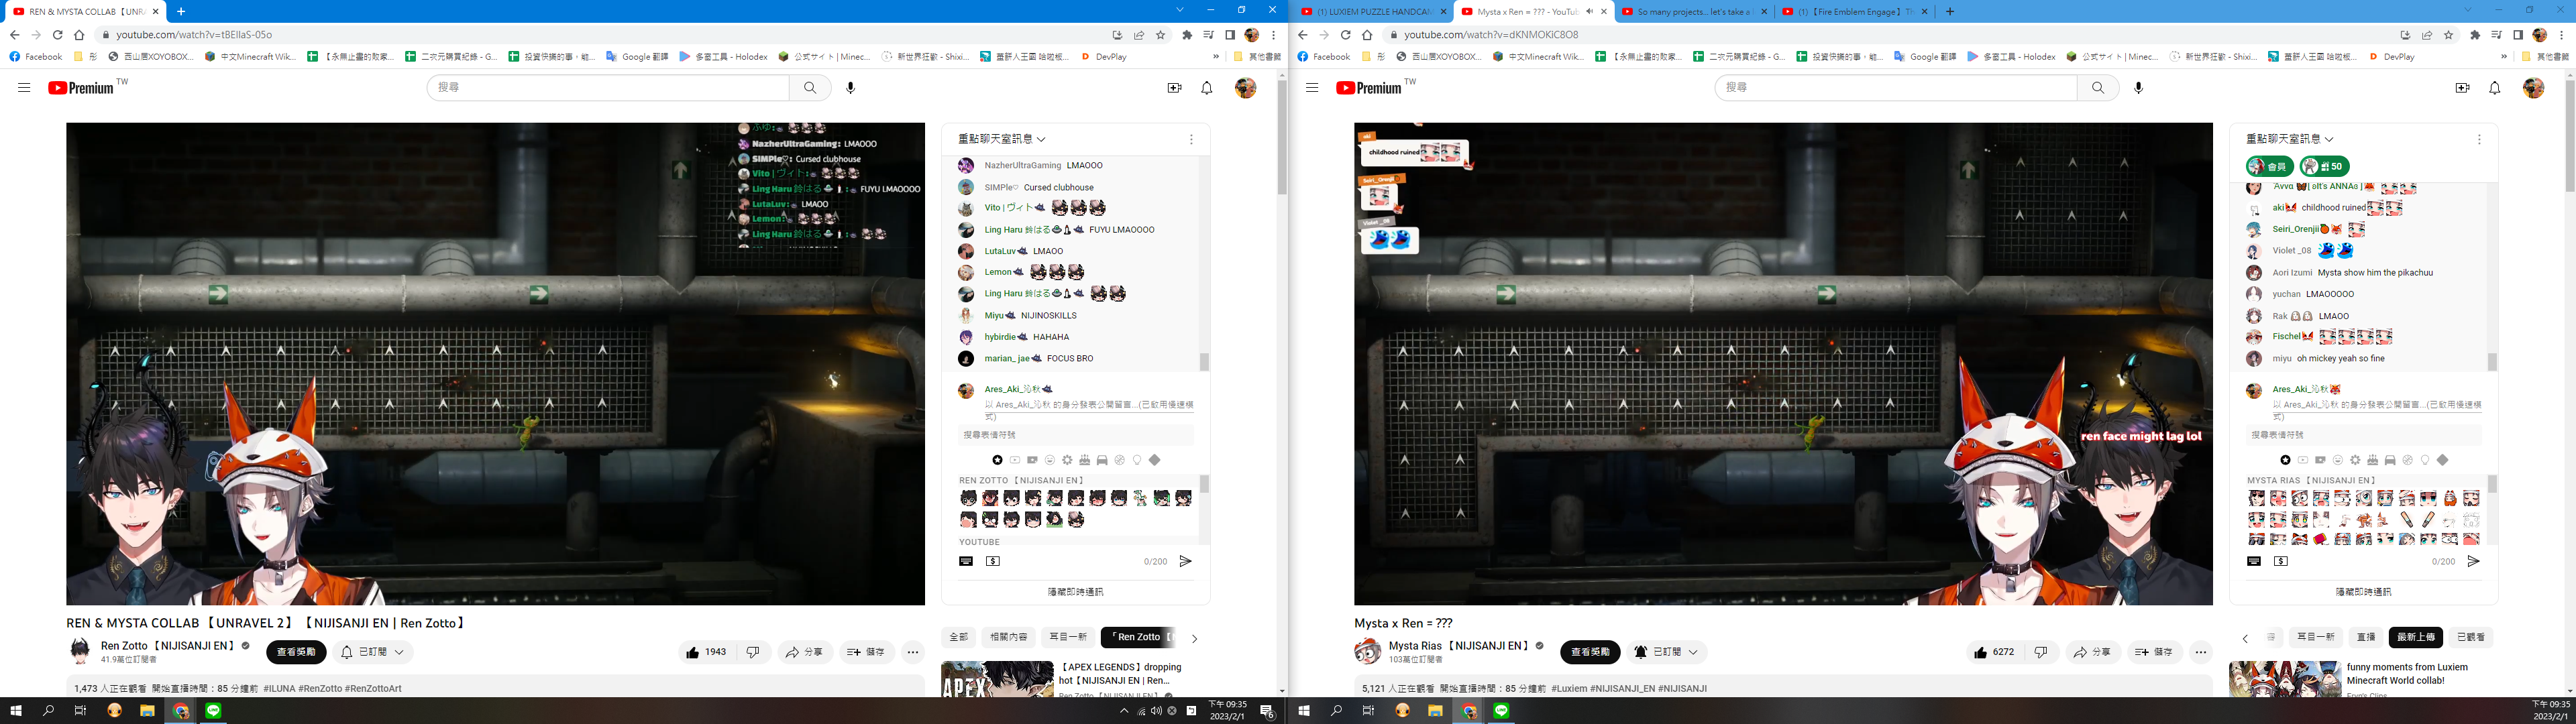Switch to Fire Emblem Engage tab
2576x724 pixels.
pyautogui.click(x=1855, y=12)
